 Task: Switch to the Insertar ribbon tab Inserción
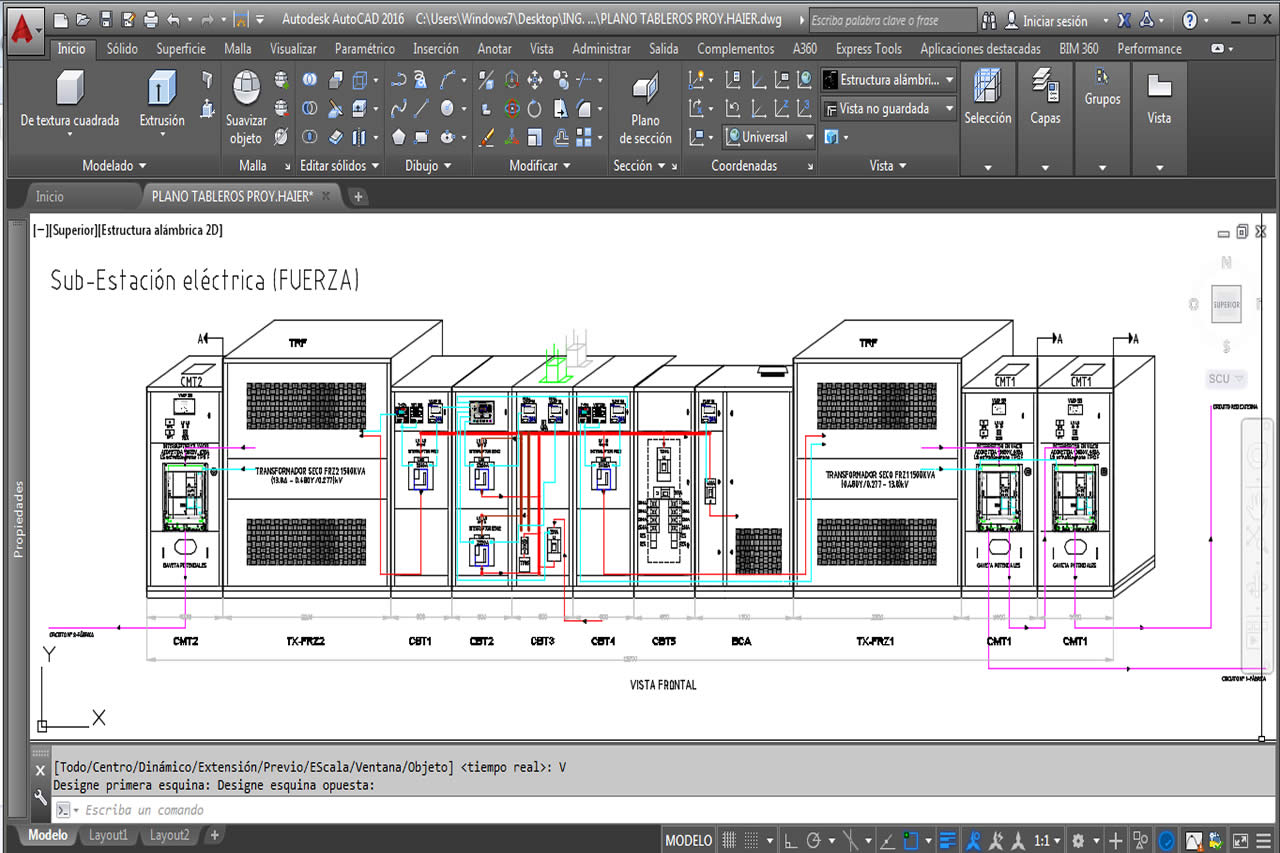point(436,49)
